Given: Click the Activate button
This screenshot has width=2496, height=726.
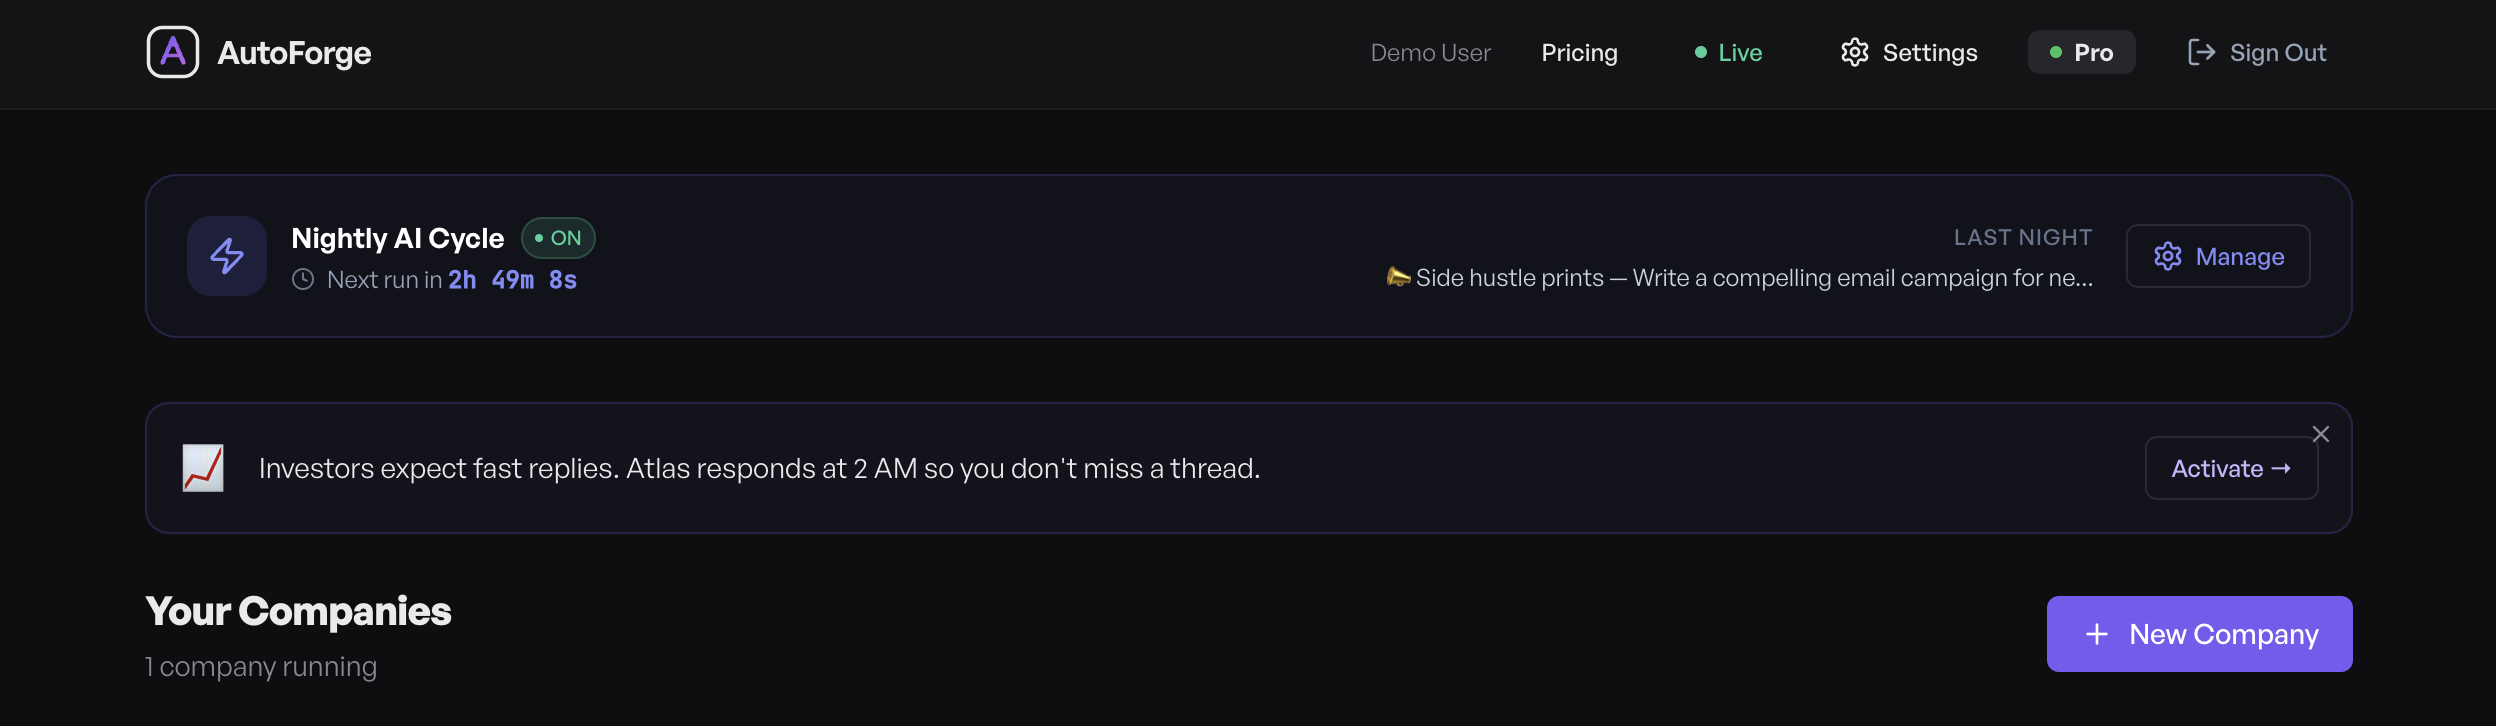Looking at the screenshot, I should click(x=2231, y=468).
